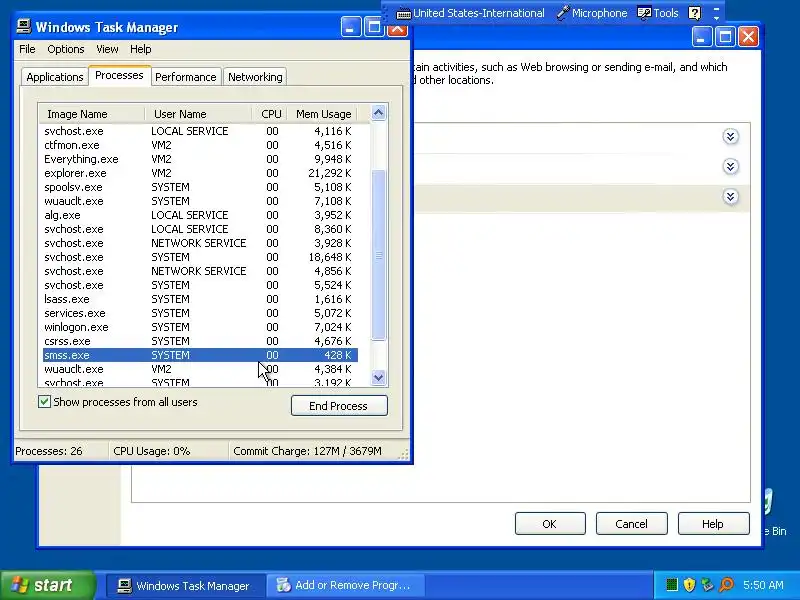Select the csrss.exe process row
The height and width of the screenshot is (600, 800).
click(200, 341)
